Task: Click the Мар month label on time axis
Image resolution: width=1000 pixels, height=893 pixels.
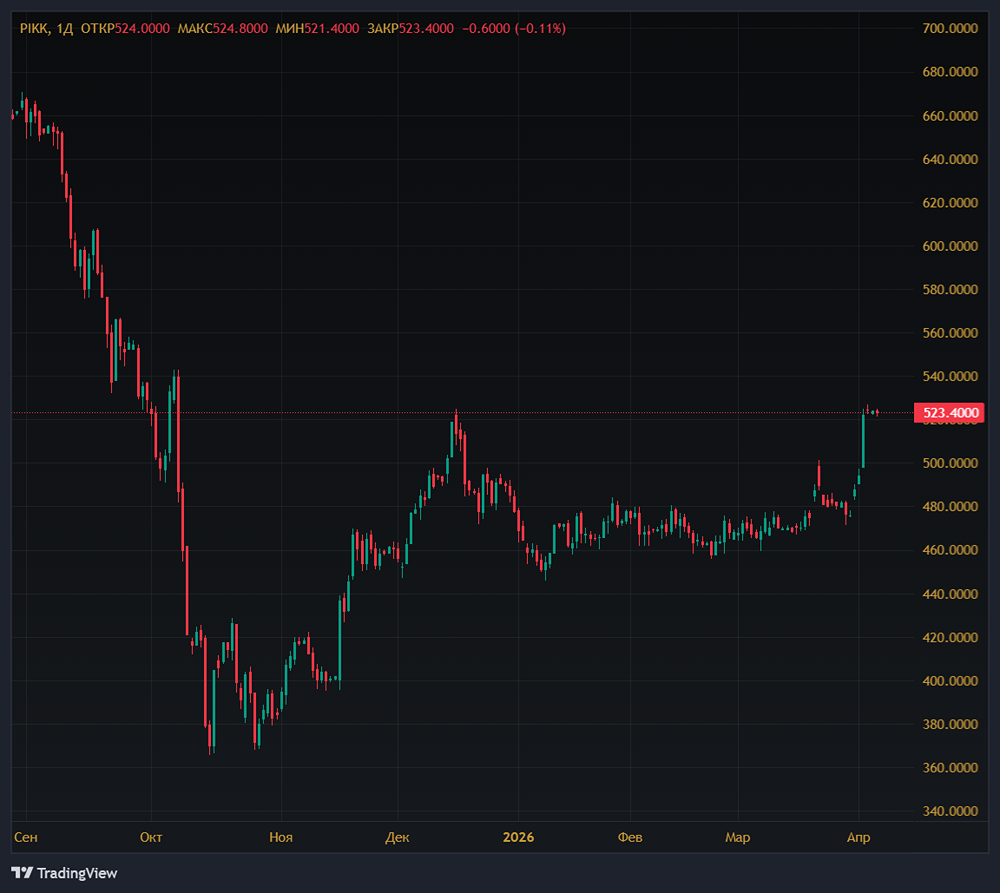Action: click(x=738, y=837)
